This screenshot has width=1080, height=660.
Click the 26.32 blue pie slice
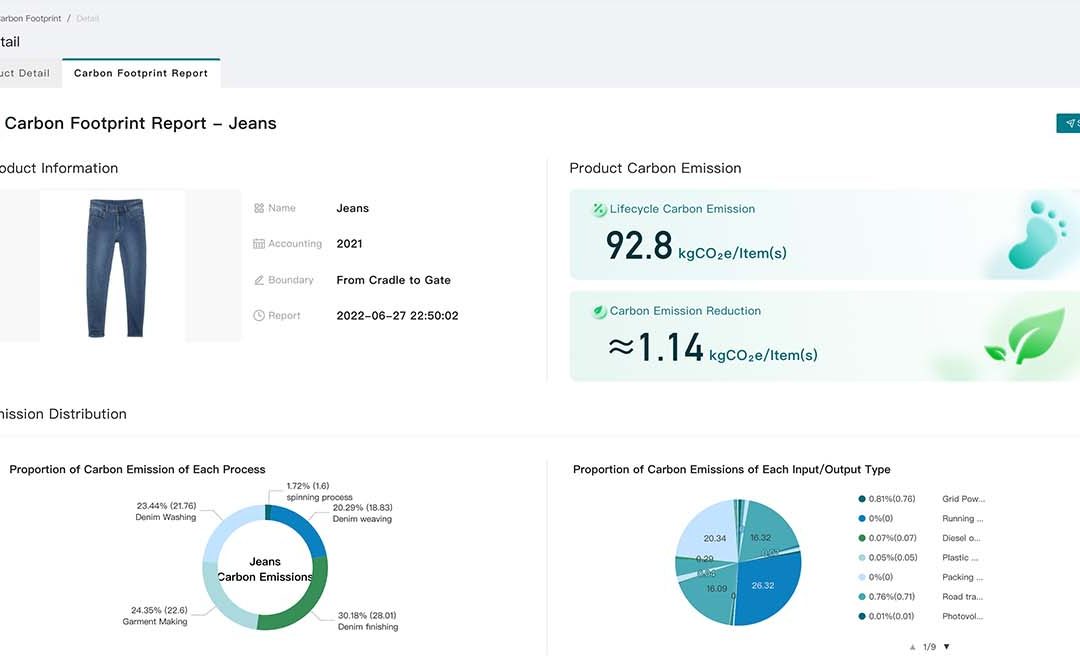766,589
